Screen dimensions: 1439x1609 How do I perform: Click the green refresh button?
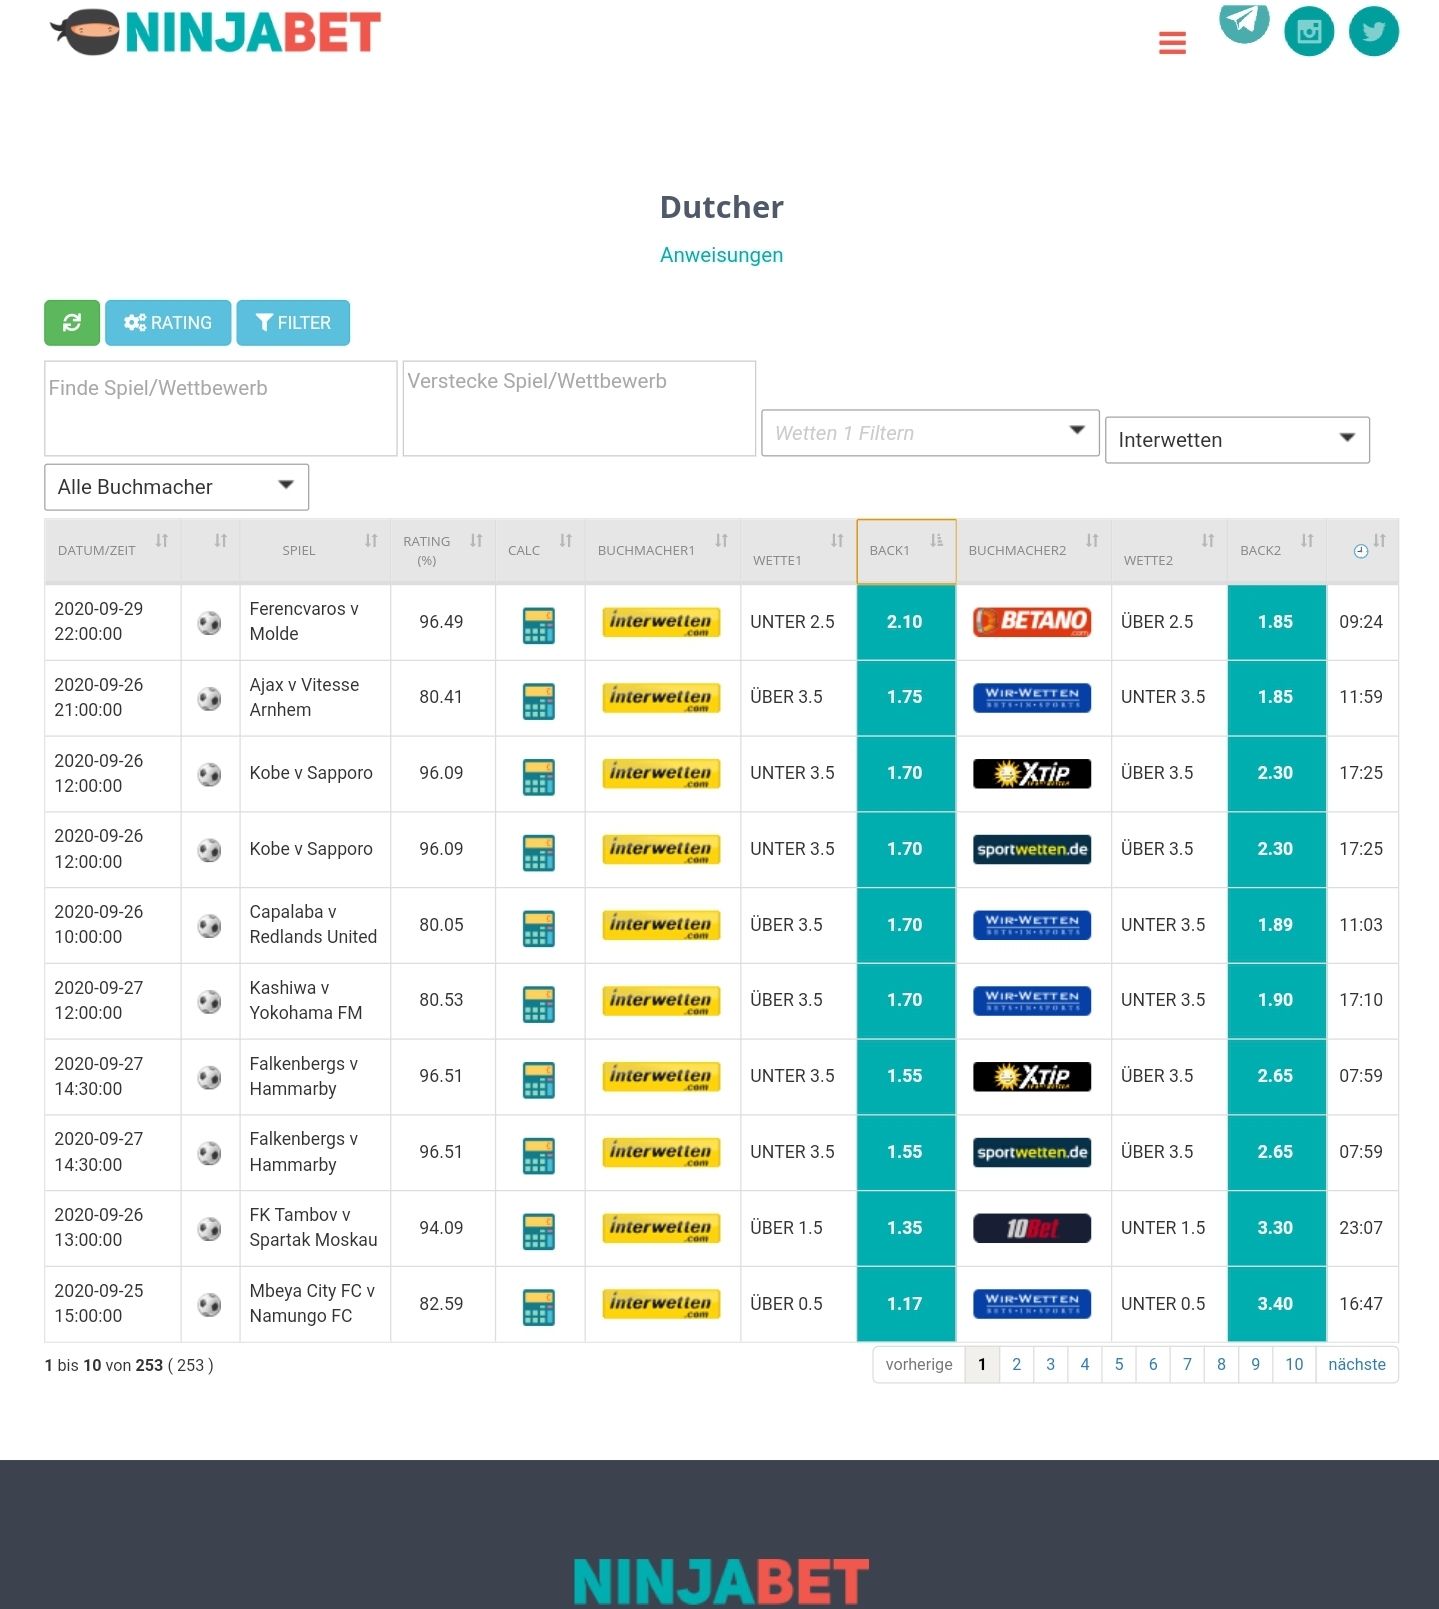(72, 323)
